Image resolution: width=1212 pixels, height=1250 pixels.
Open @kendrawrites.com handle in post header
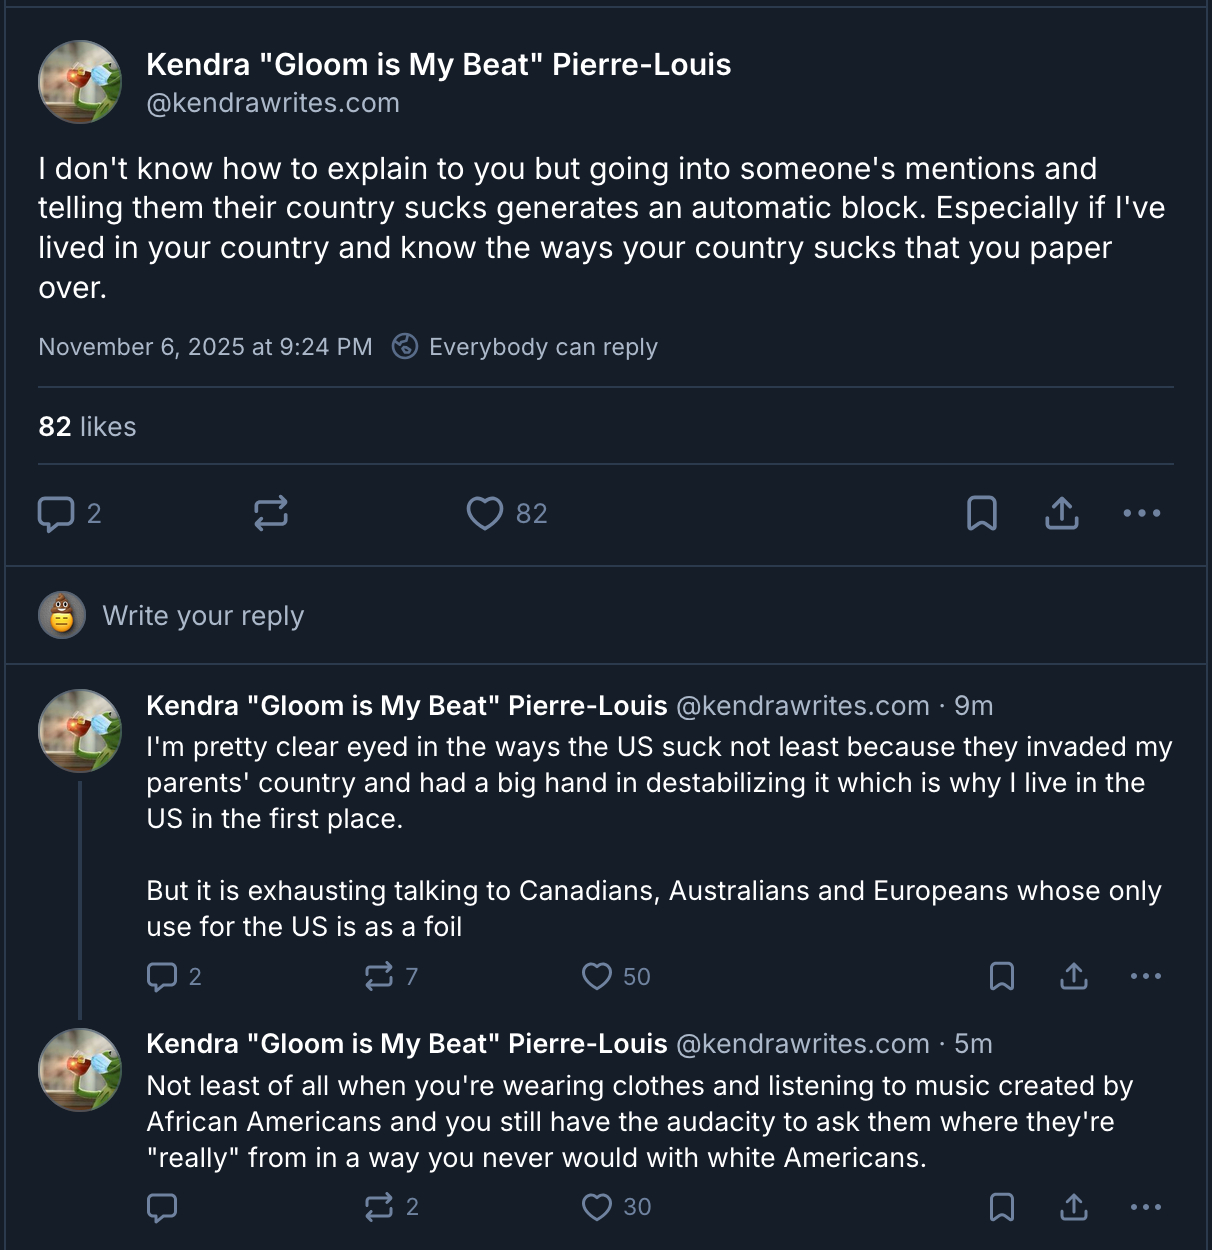coord(273,102)
